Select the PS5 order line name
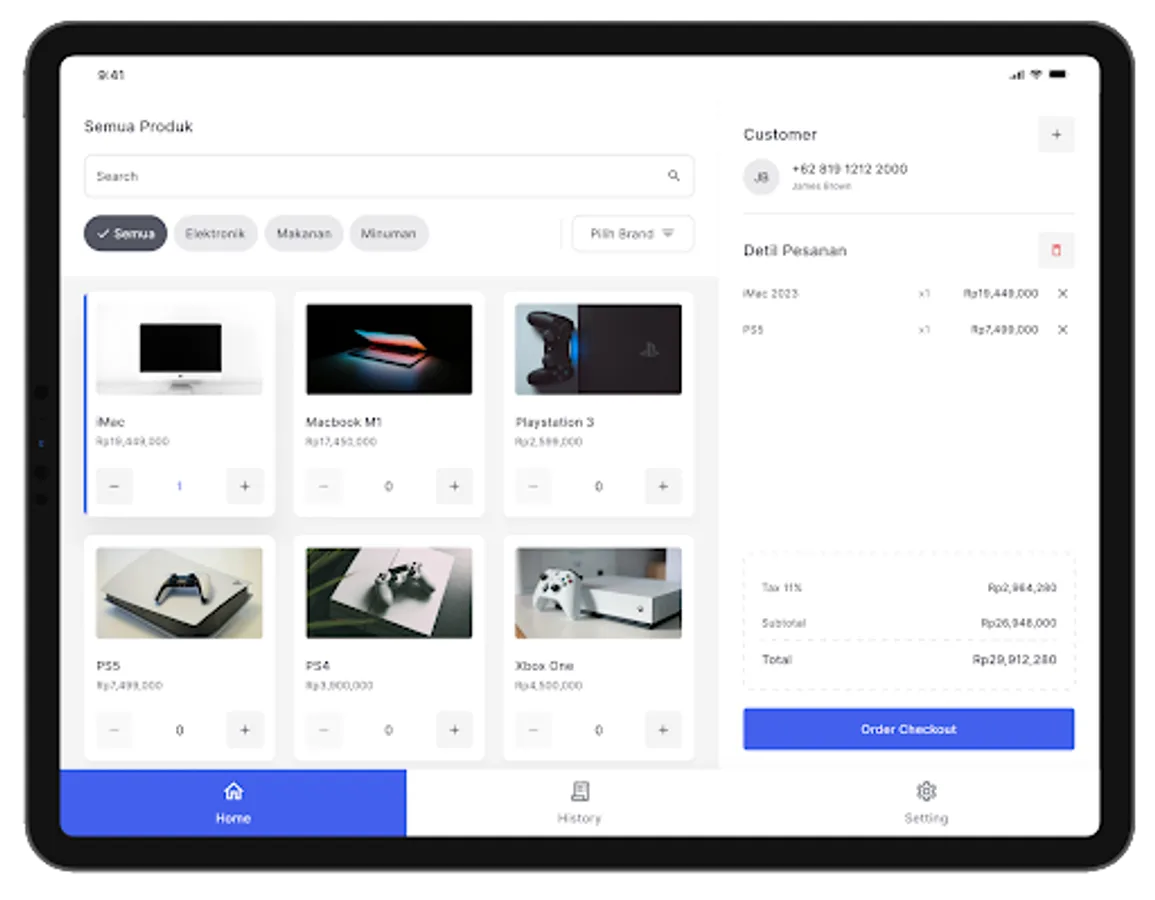 click(753, 329)
